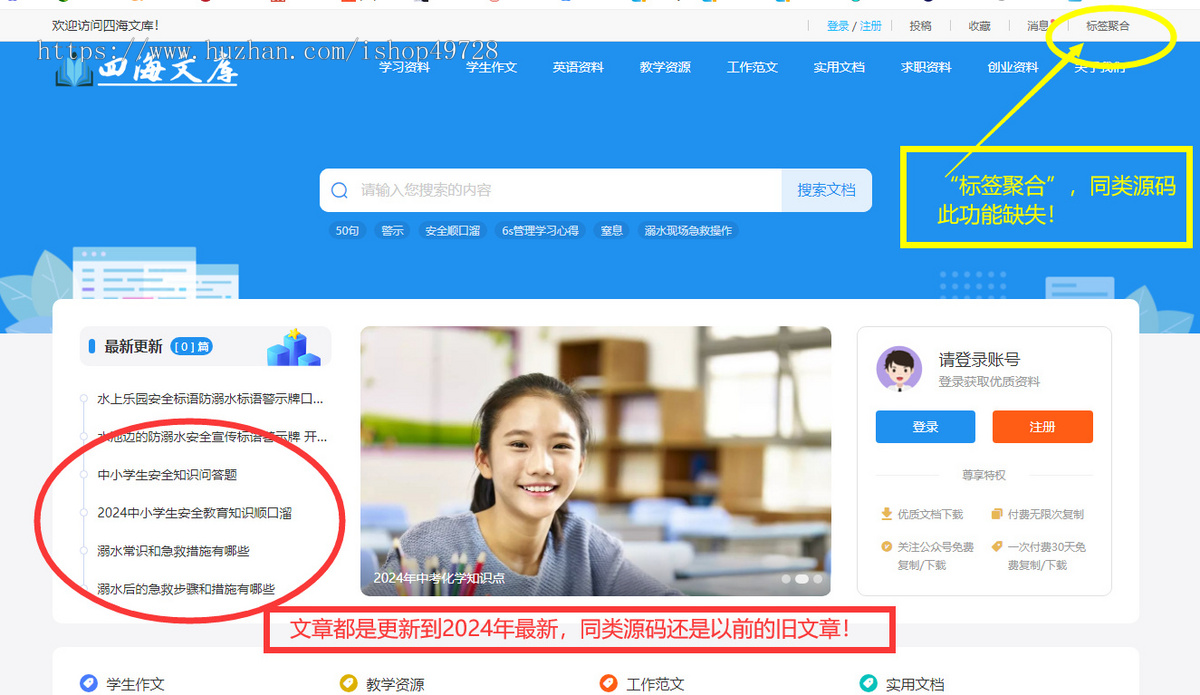The height and width of the screenshot is (695, 1200).
Task: Click the 学生作文 section heading
Action: (x=135, y=684)
